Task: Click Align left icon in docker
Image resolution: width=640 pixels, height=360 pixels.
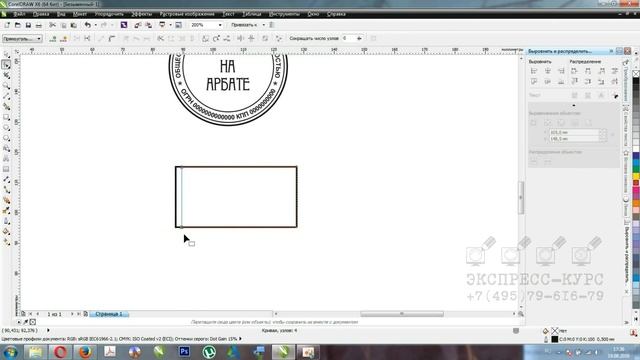Action: pyautogui.click(x=534, y=71)
